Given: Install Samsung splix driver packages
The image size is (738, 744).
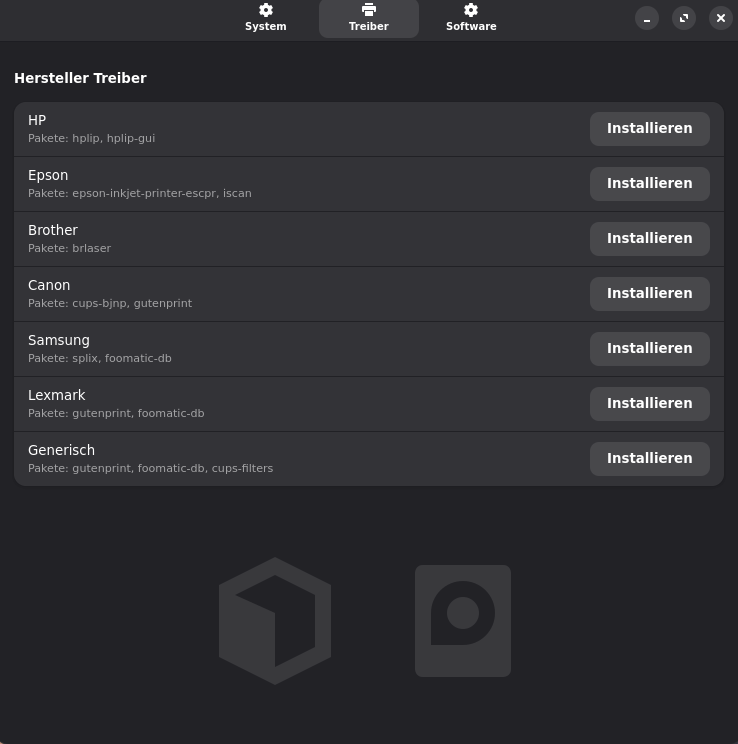Looking at the screenshot, I should 649,348.
